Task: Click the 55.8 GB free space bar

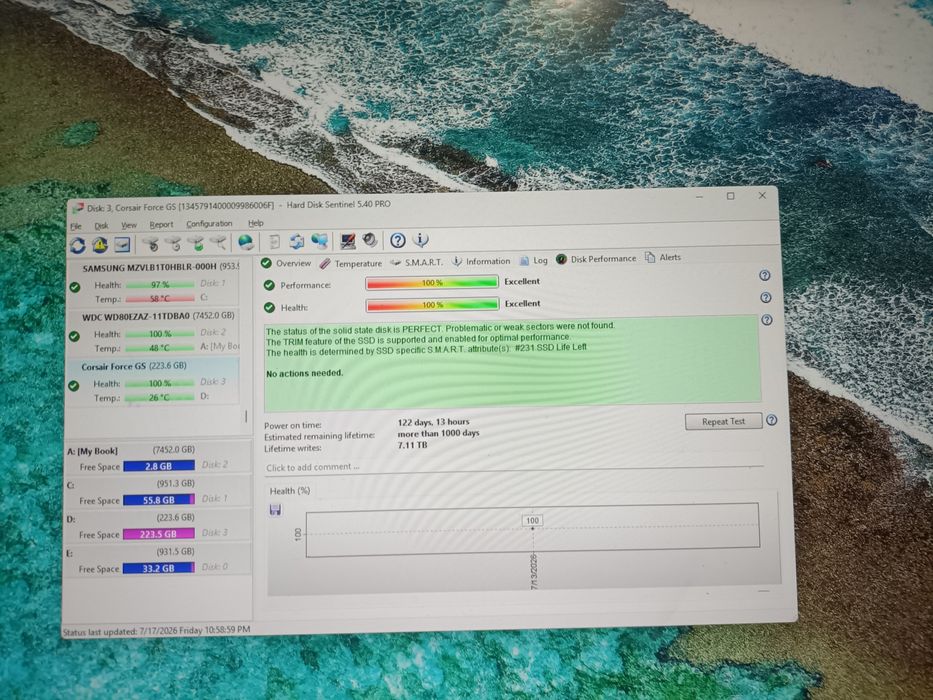Action: (x=159, y=500)
